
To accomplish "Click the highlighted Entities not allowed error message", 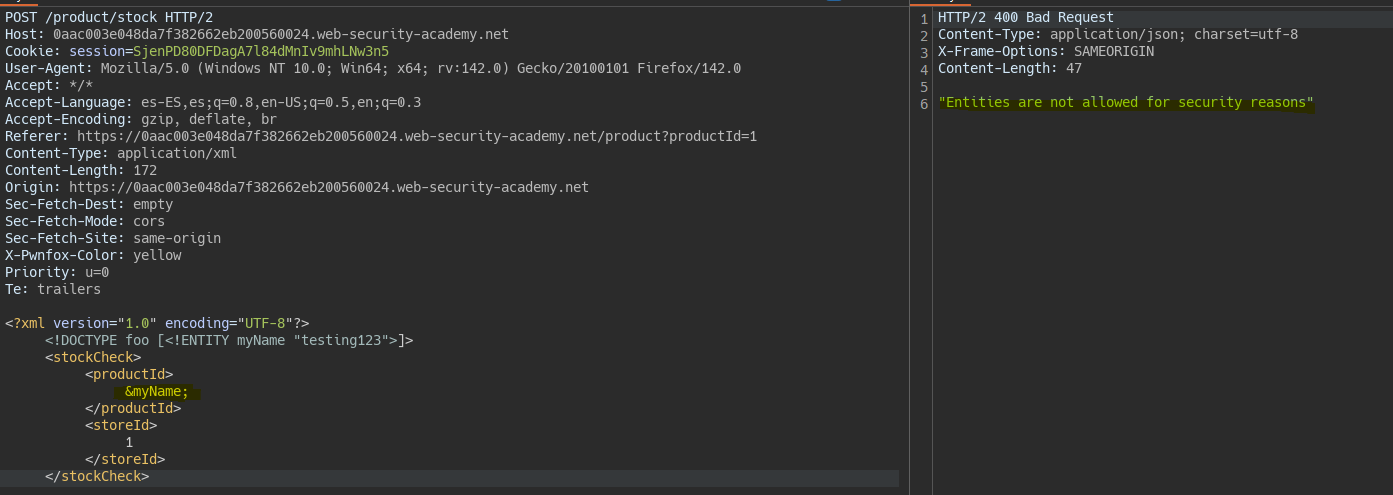I will [1126, 102].
